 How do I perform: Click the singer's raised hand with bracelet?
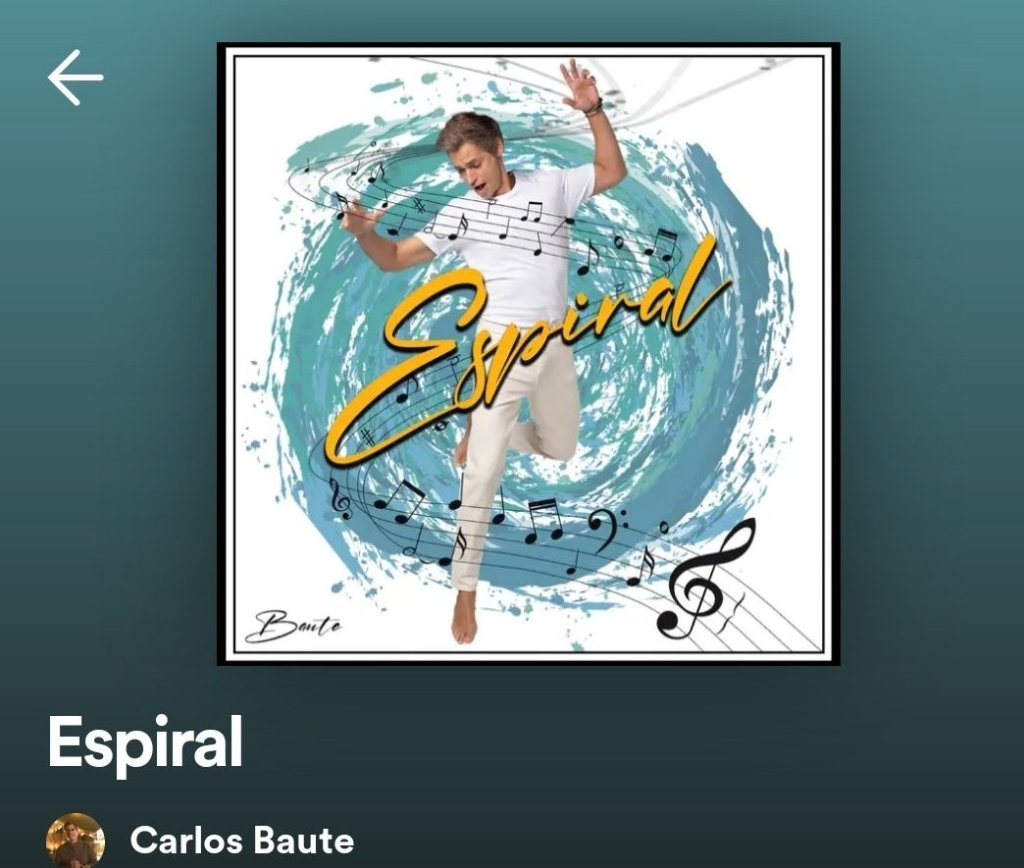click(x=580, y=86)
